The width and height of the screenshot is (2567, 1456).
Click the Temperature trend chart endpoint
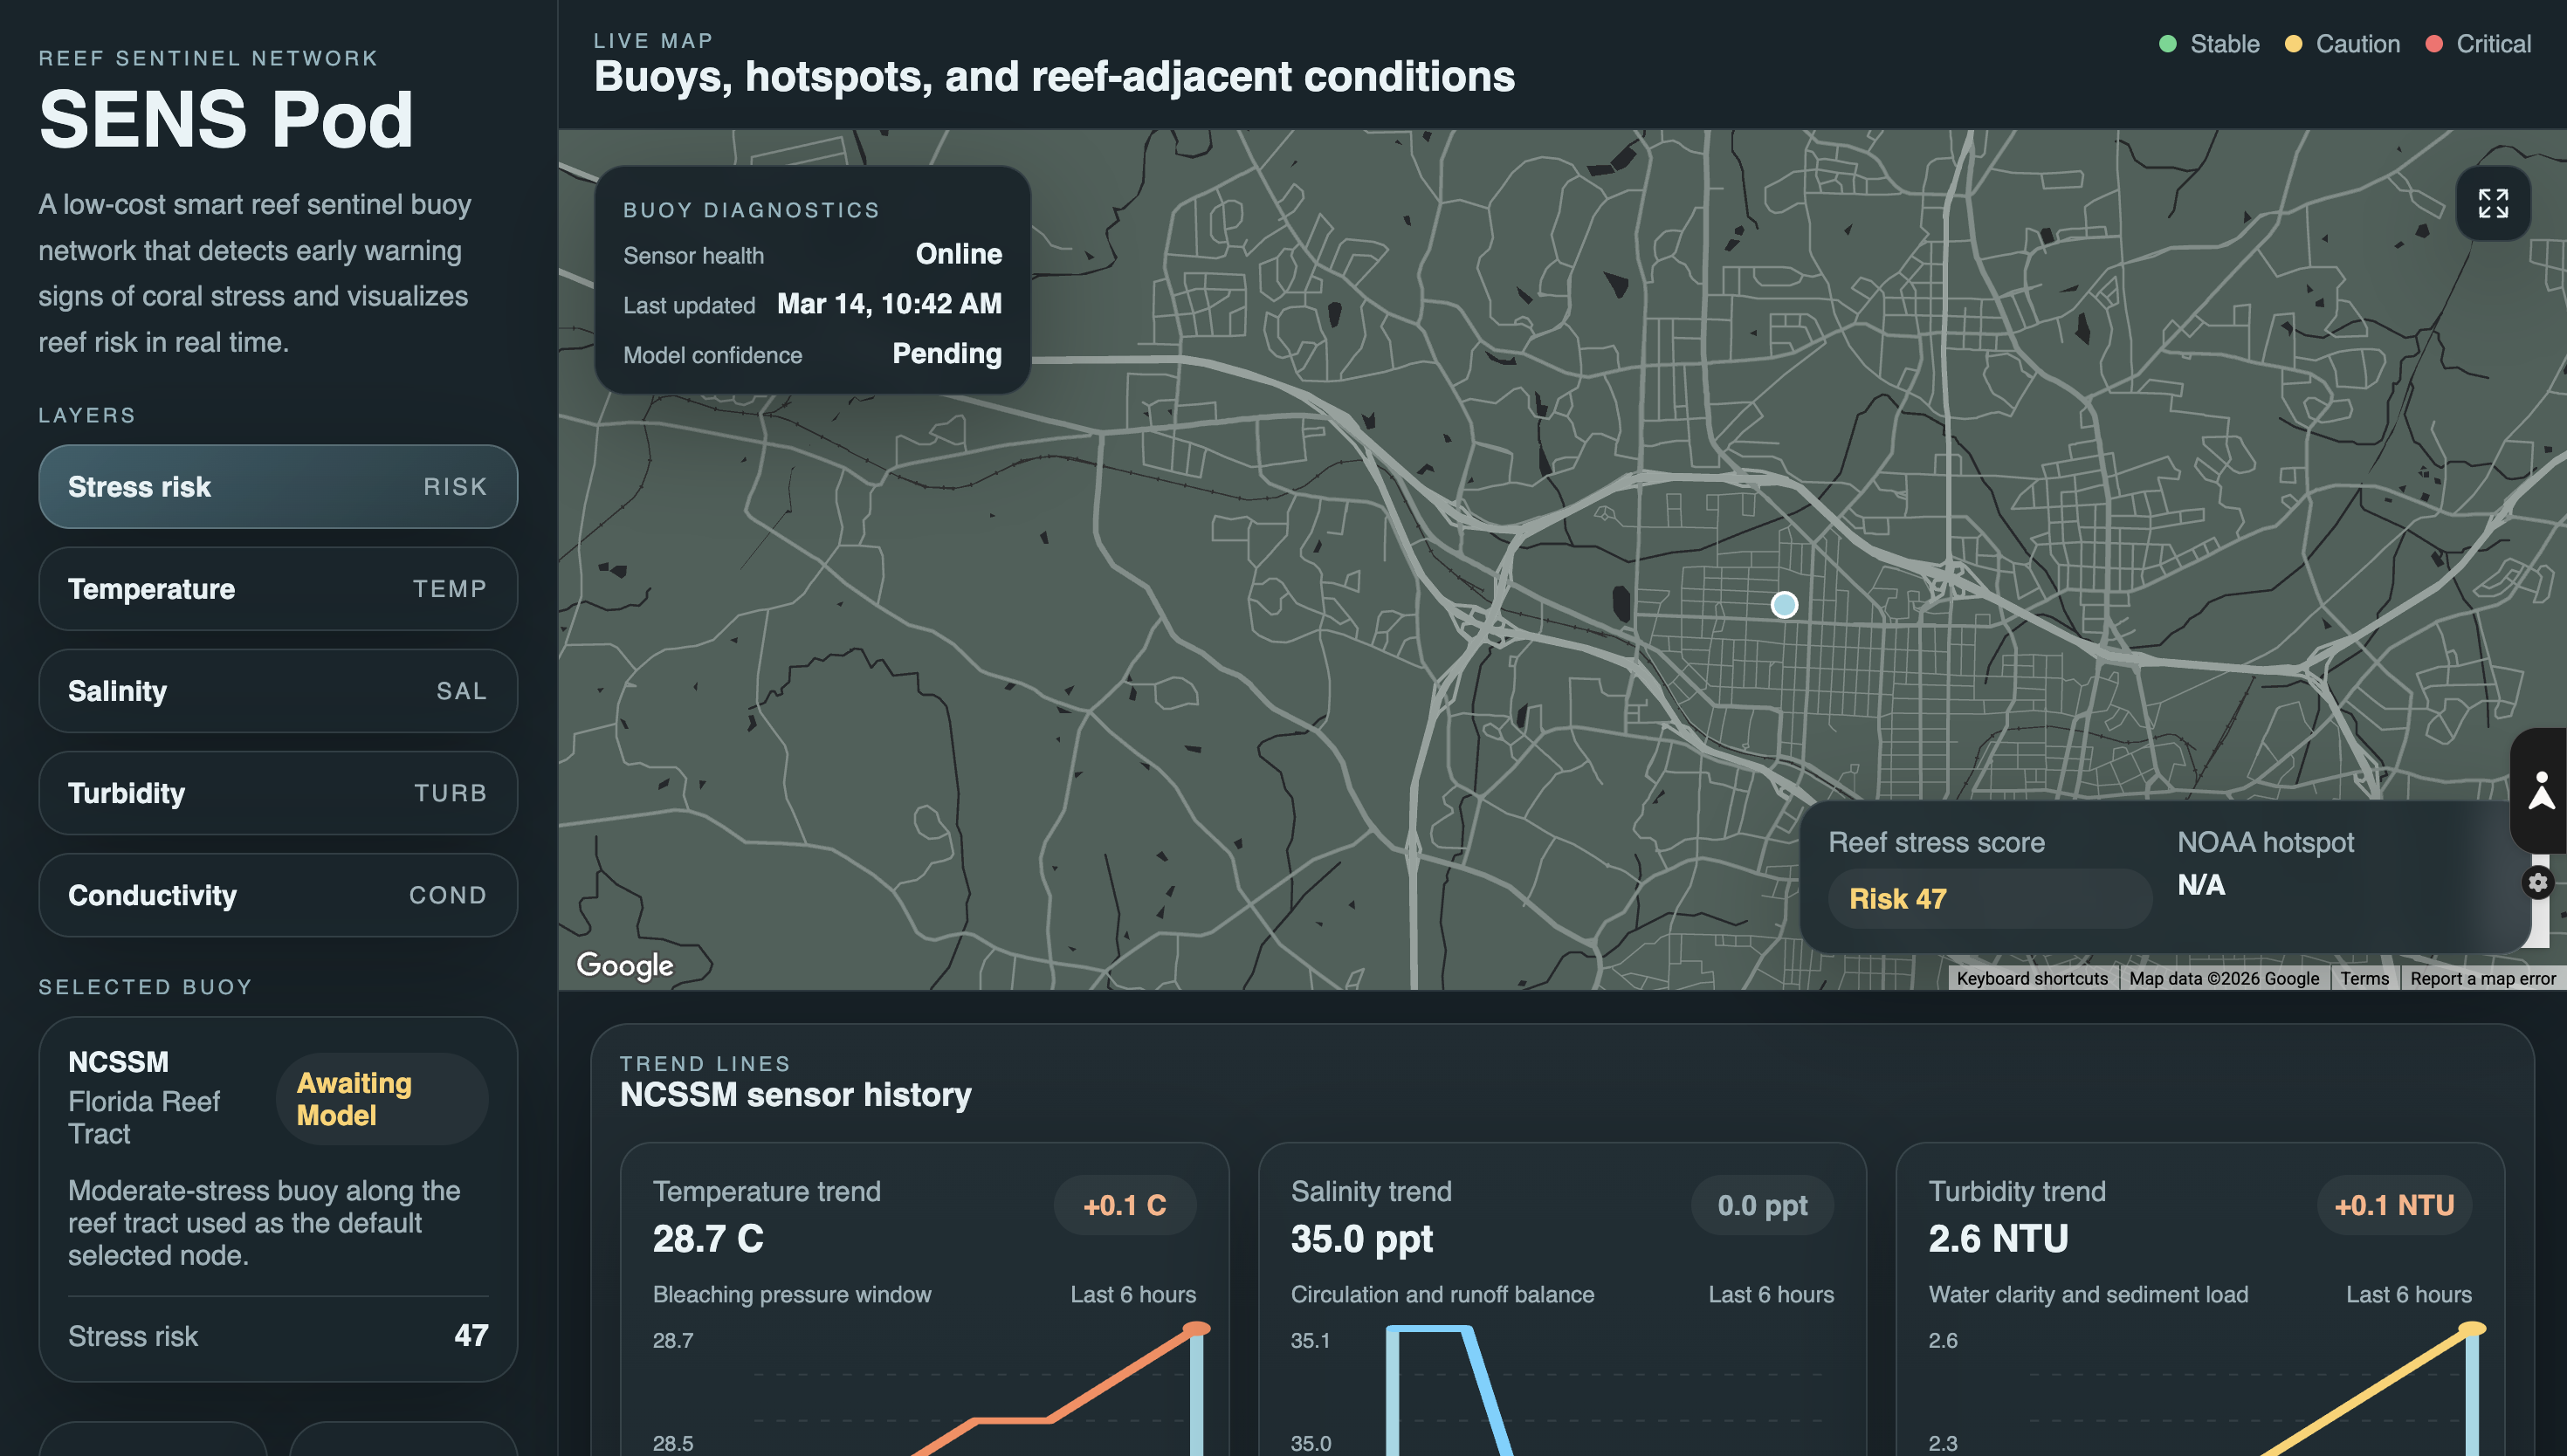(1196, 1329)
